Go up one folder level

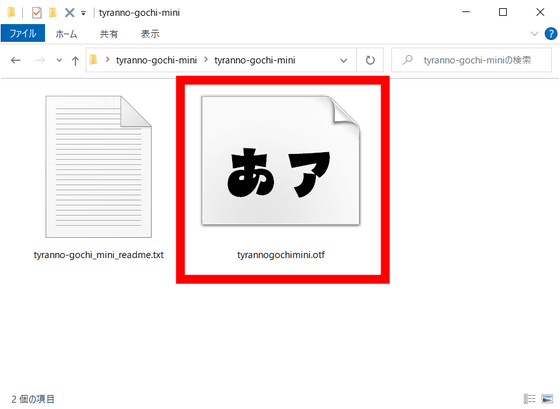[75, 61]
